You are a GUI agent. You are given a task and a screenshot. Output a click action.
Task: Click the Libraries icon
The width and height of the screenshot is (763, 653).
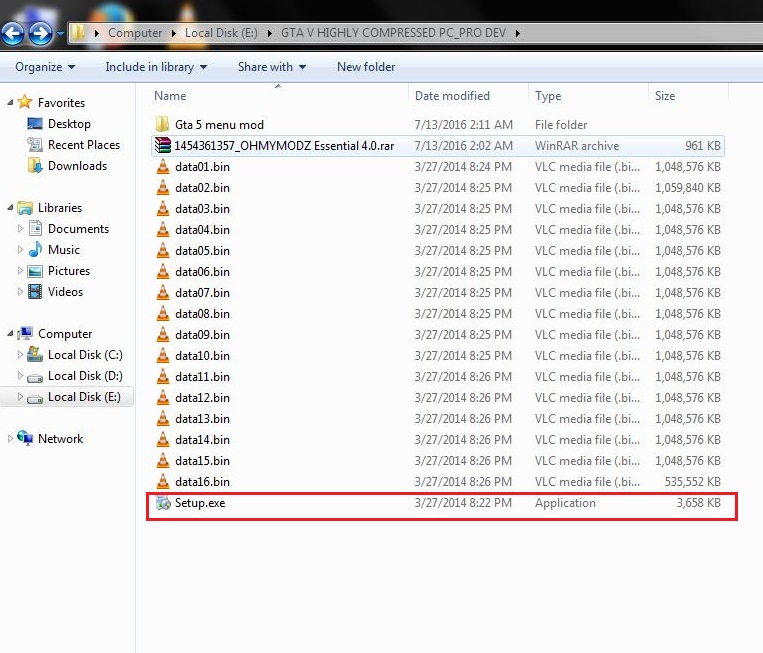[x=25, y=208]
